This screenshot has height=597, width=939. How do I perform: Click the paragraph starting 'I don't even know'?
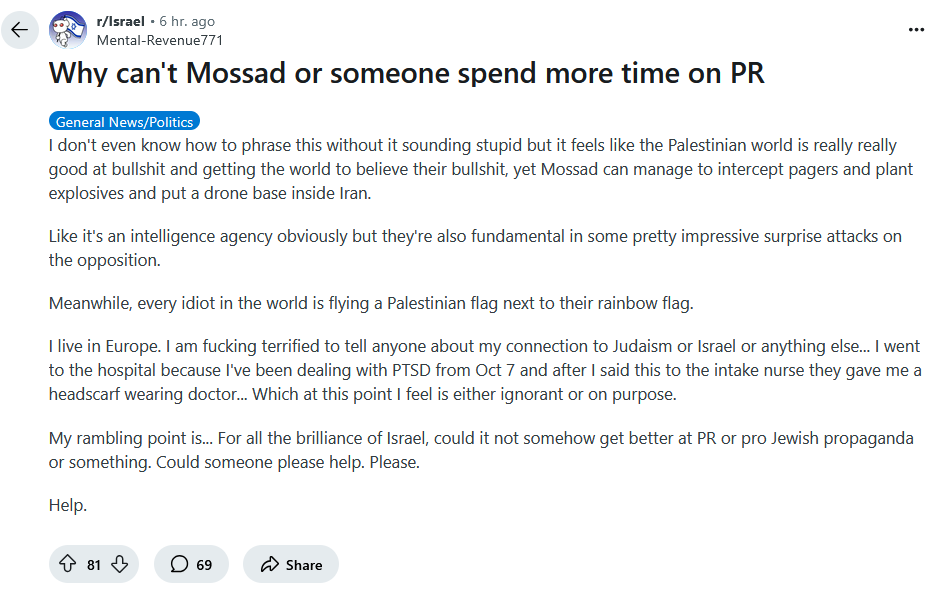481,169
